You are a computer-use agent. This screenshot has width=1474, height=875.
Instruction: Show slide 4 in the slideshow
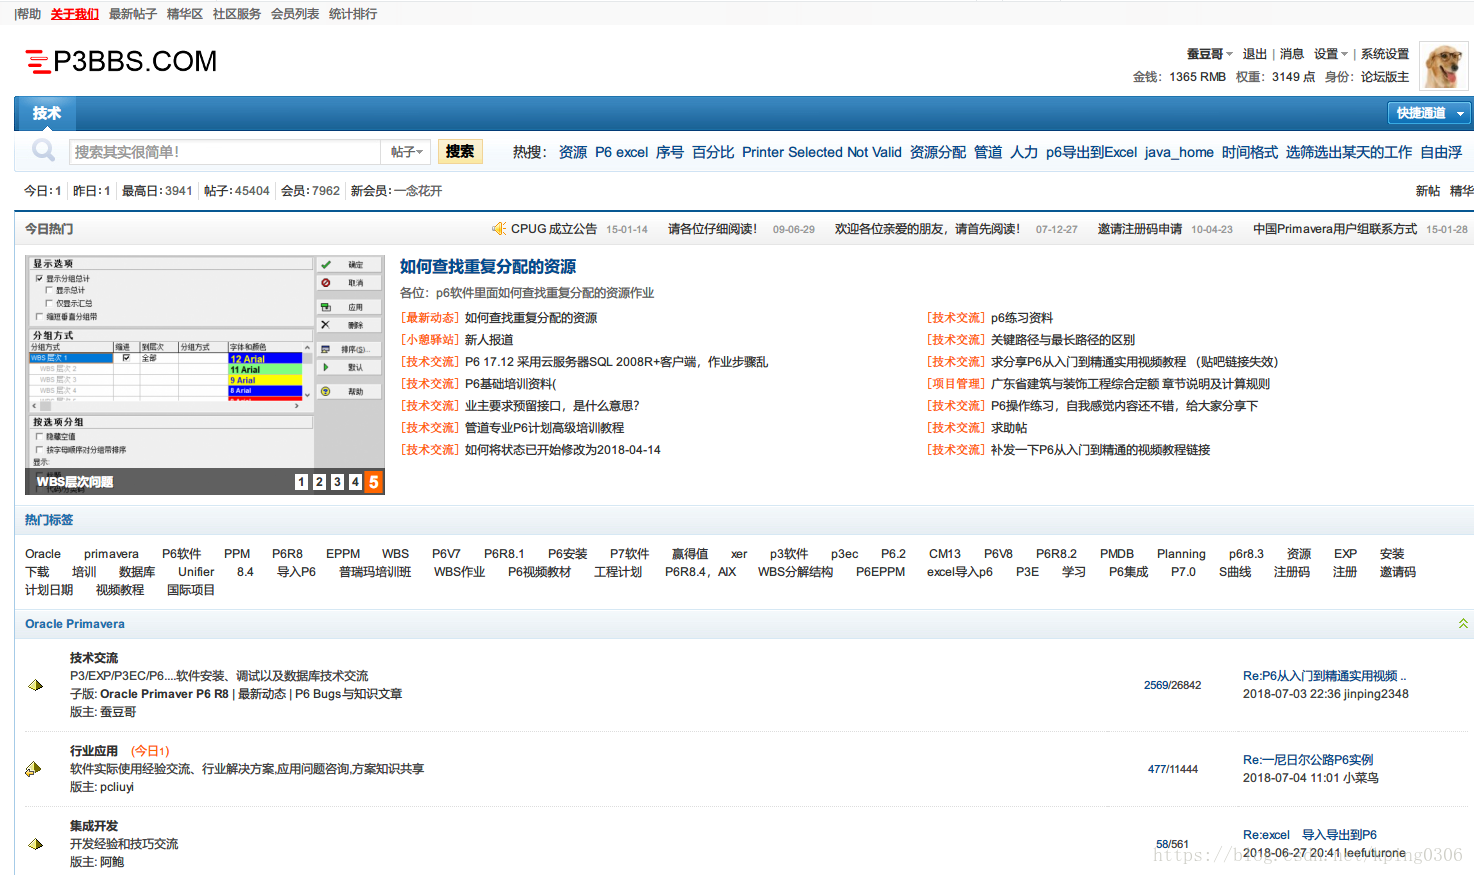(355, 482)
